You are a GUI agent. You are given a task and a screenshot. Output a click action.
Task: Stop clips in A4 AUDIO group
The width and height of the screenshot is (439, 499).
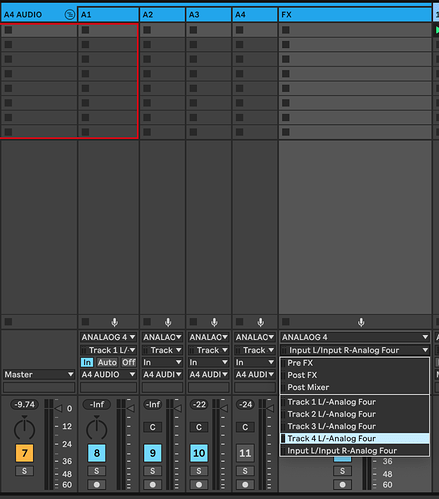tap(8, 322)
